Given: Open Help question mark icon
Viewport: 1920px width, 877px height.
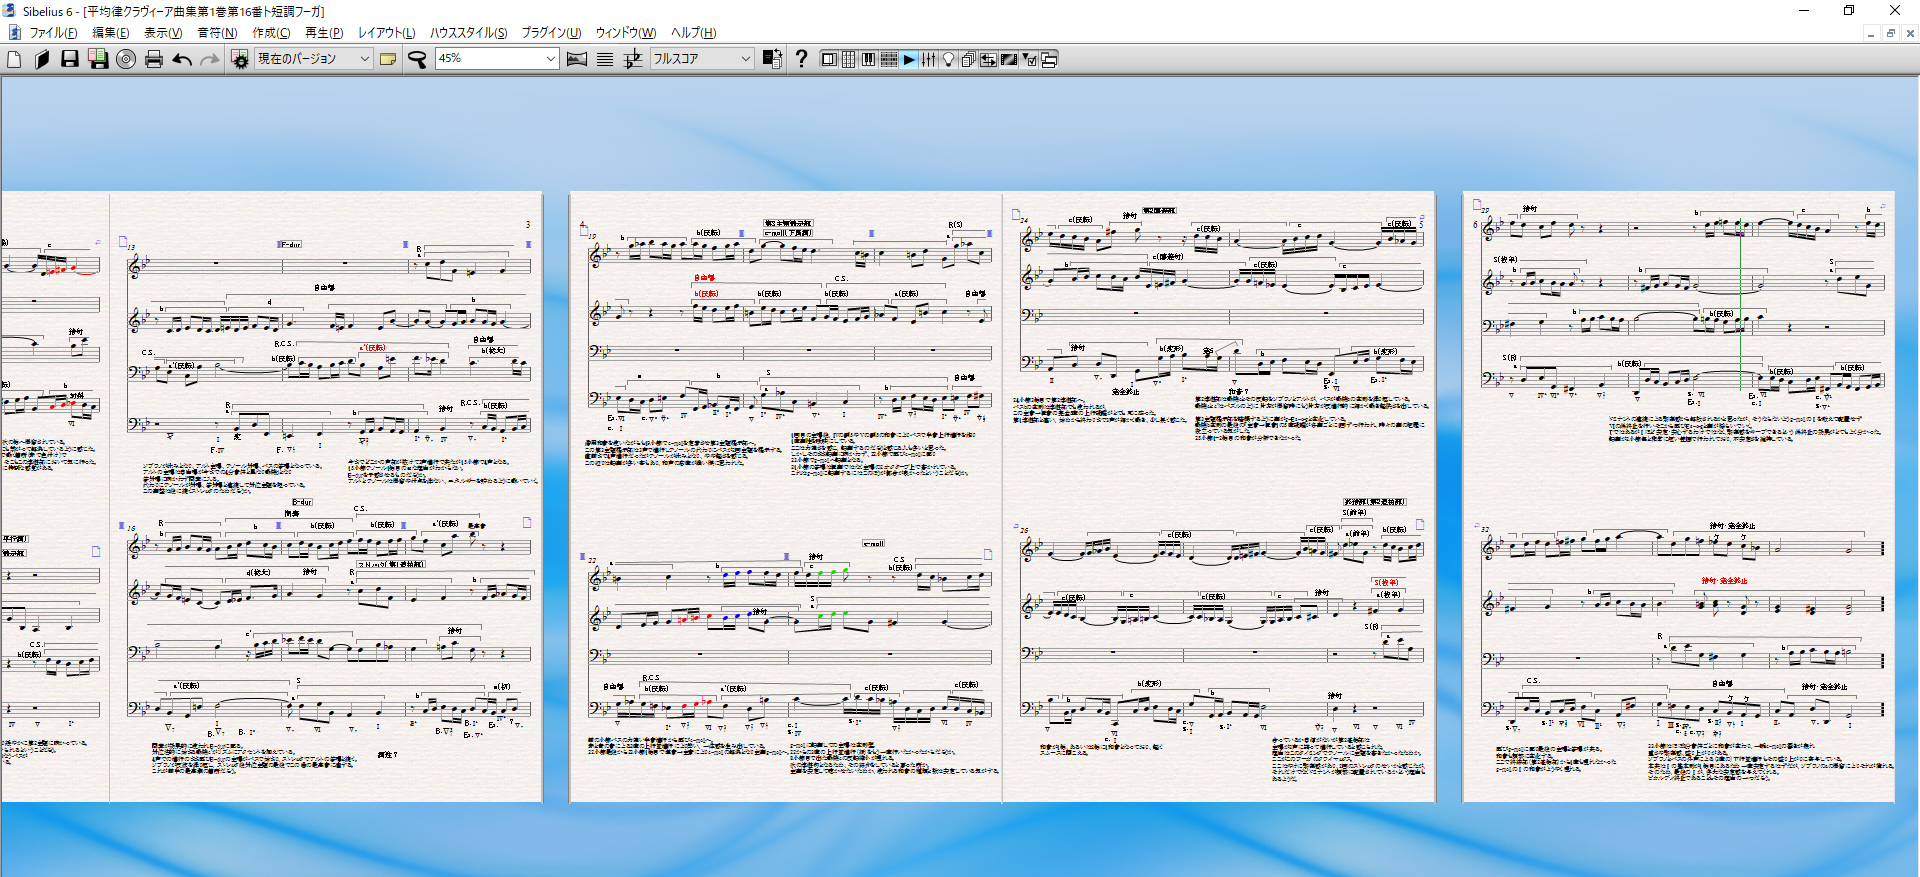Looking at the screenshot, I should [x=801, y=59].
